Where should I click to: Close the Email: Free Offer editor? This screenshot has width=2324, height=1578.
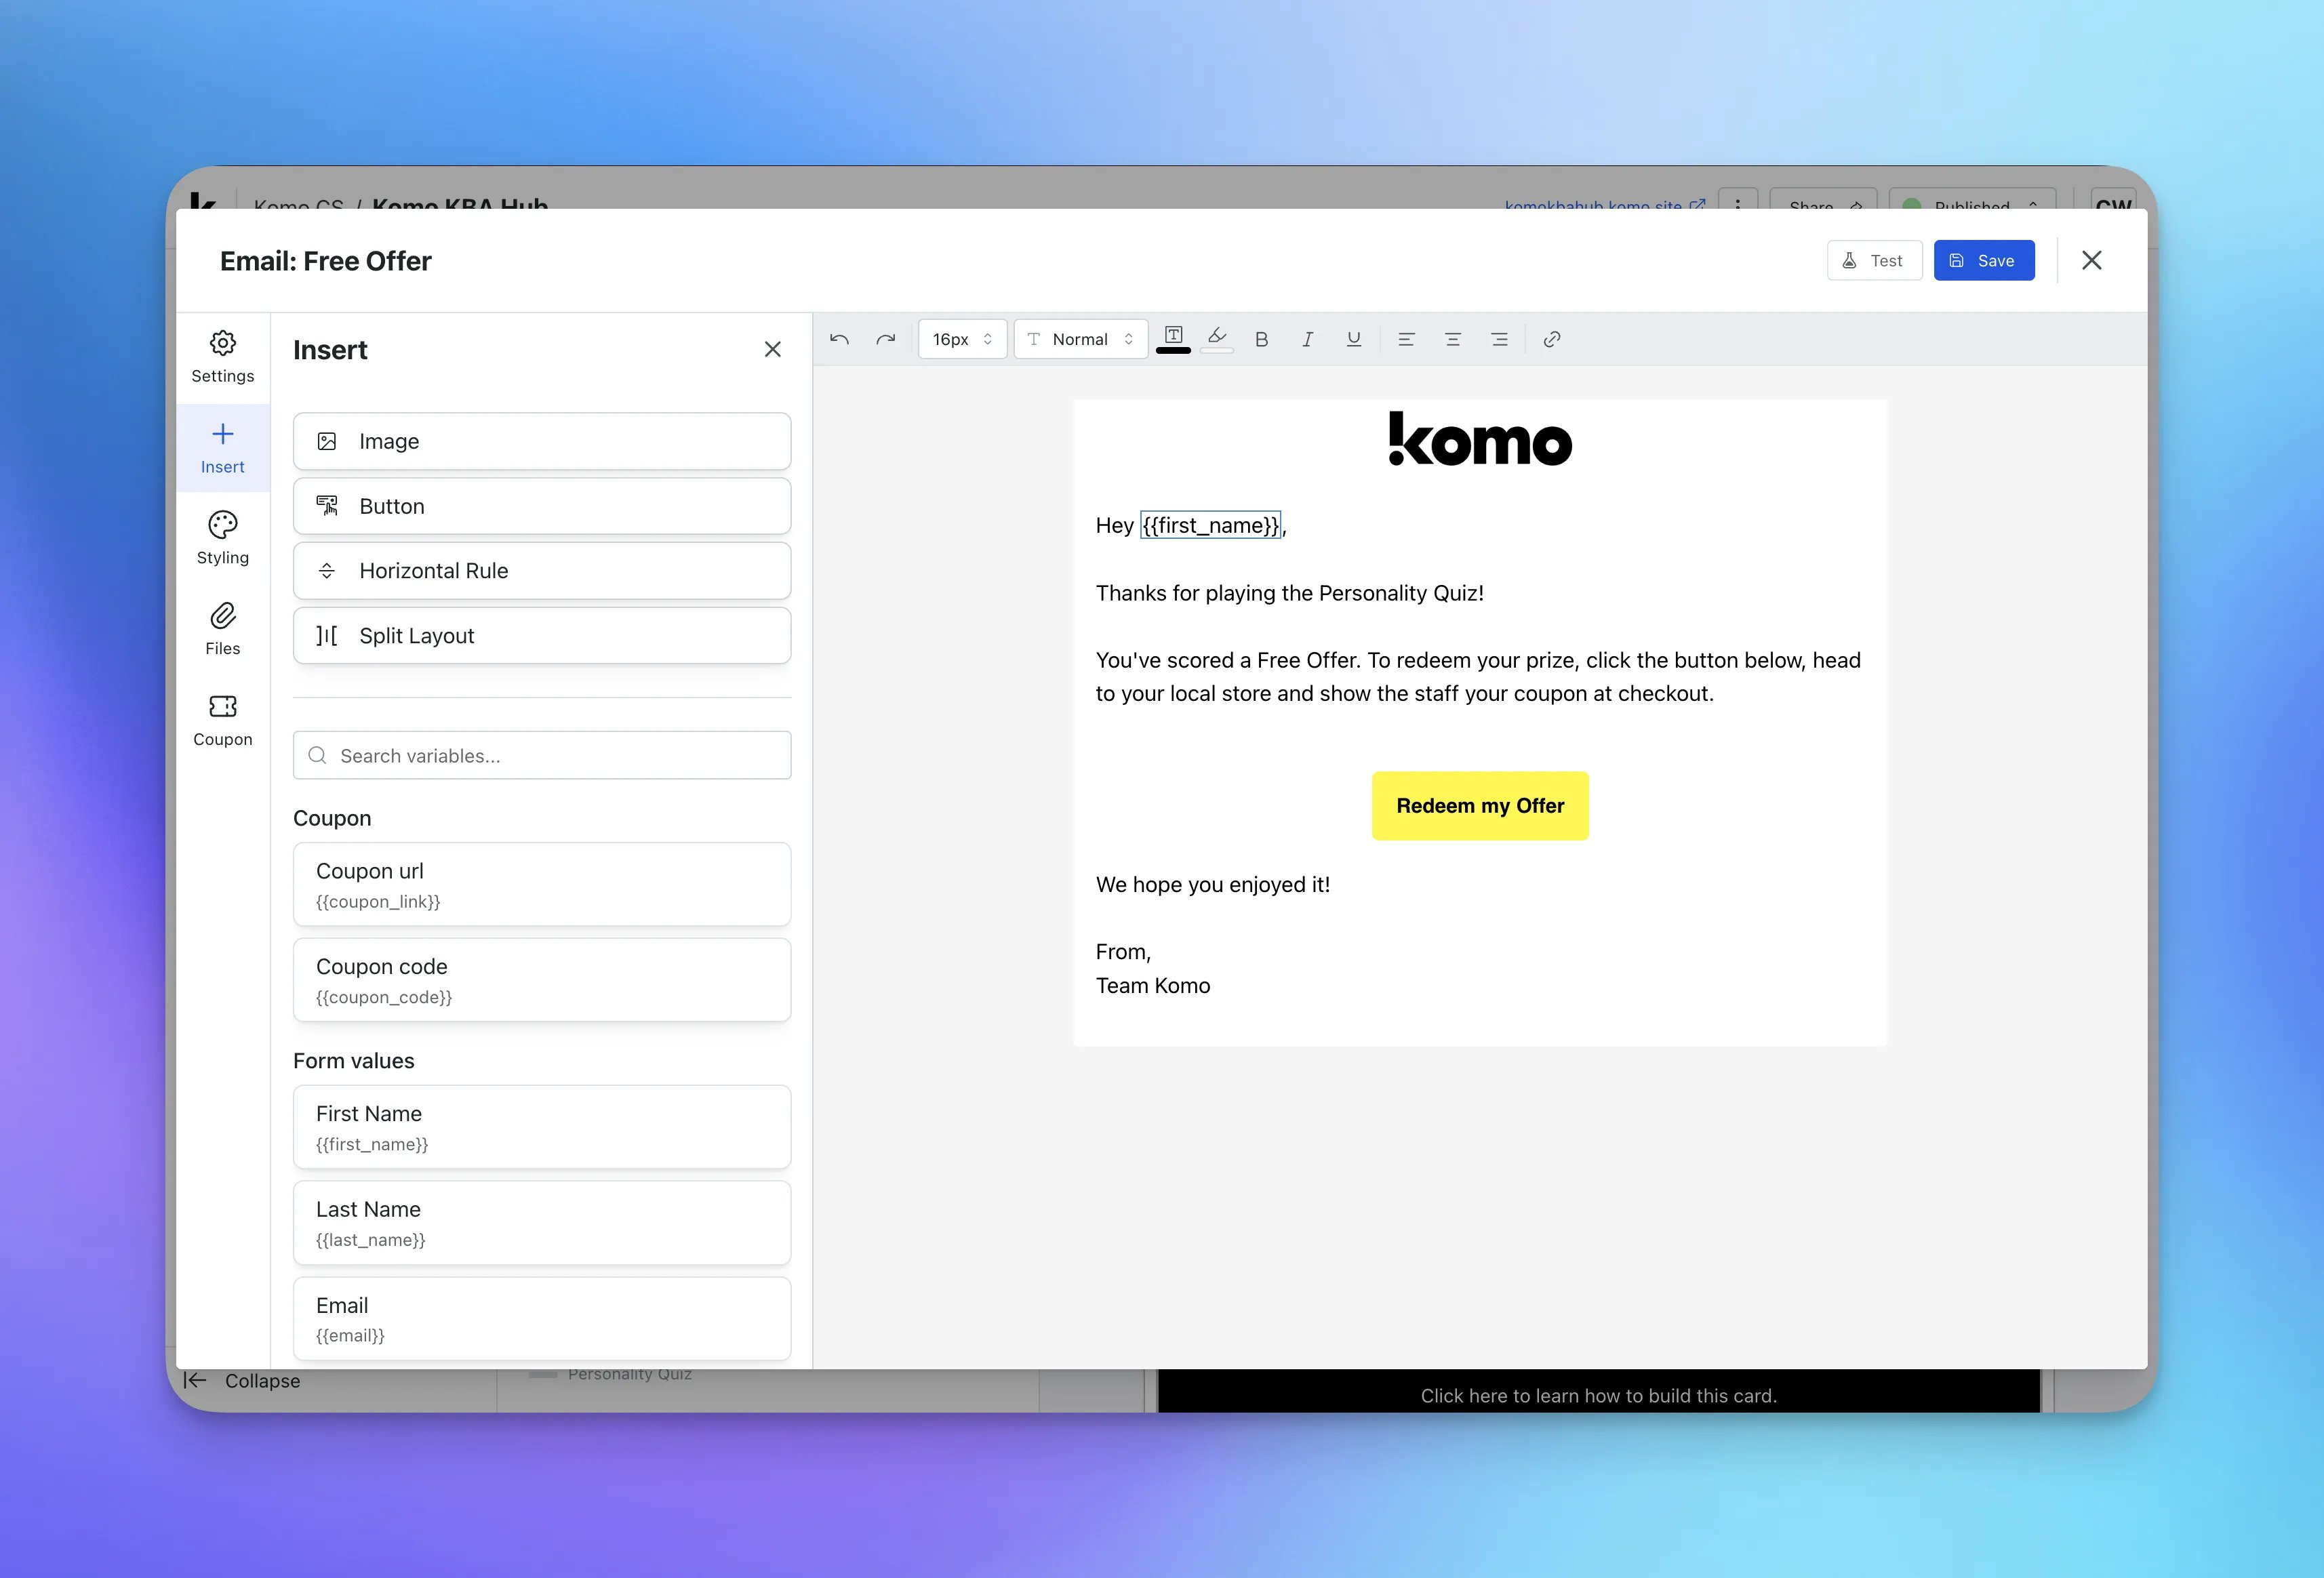2091,260
